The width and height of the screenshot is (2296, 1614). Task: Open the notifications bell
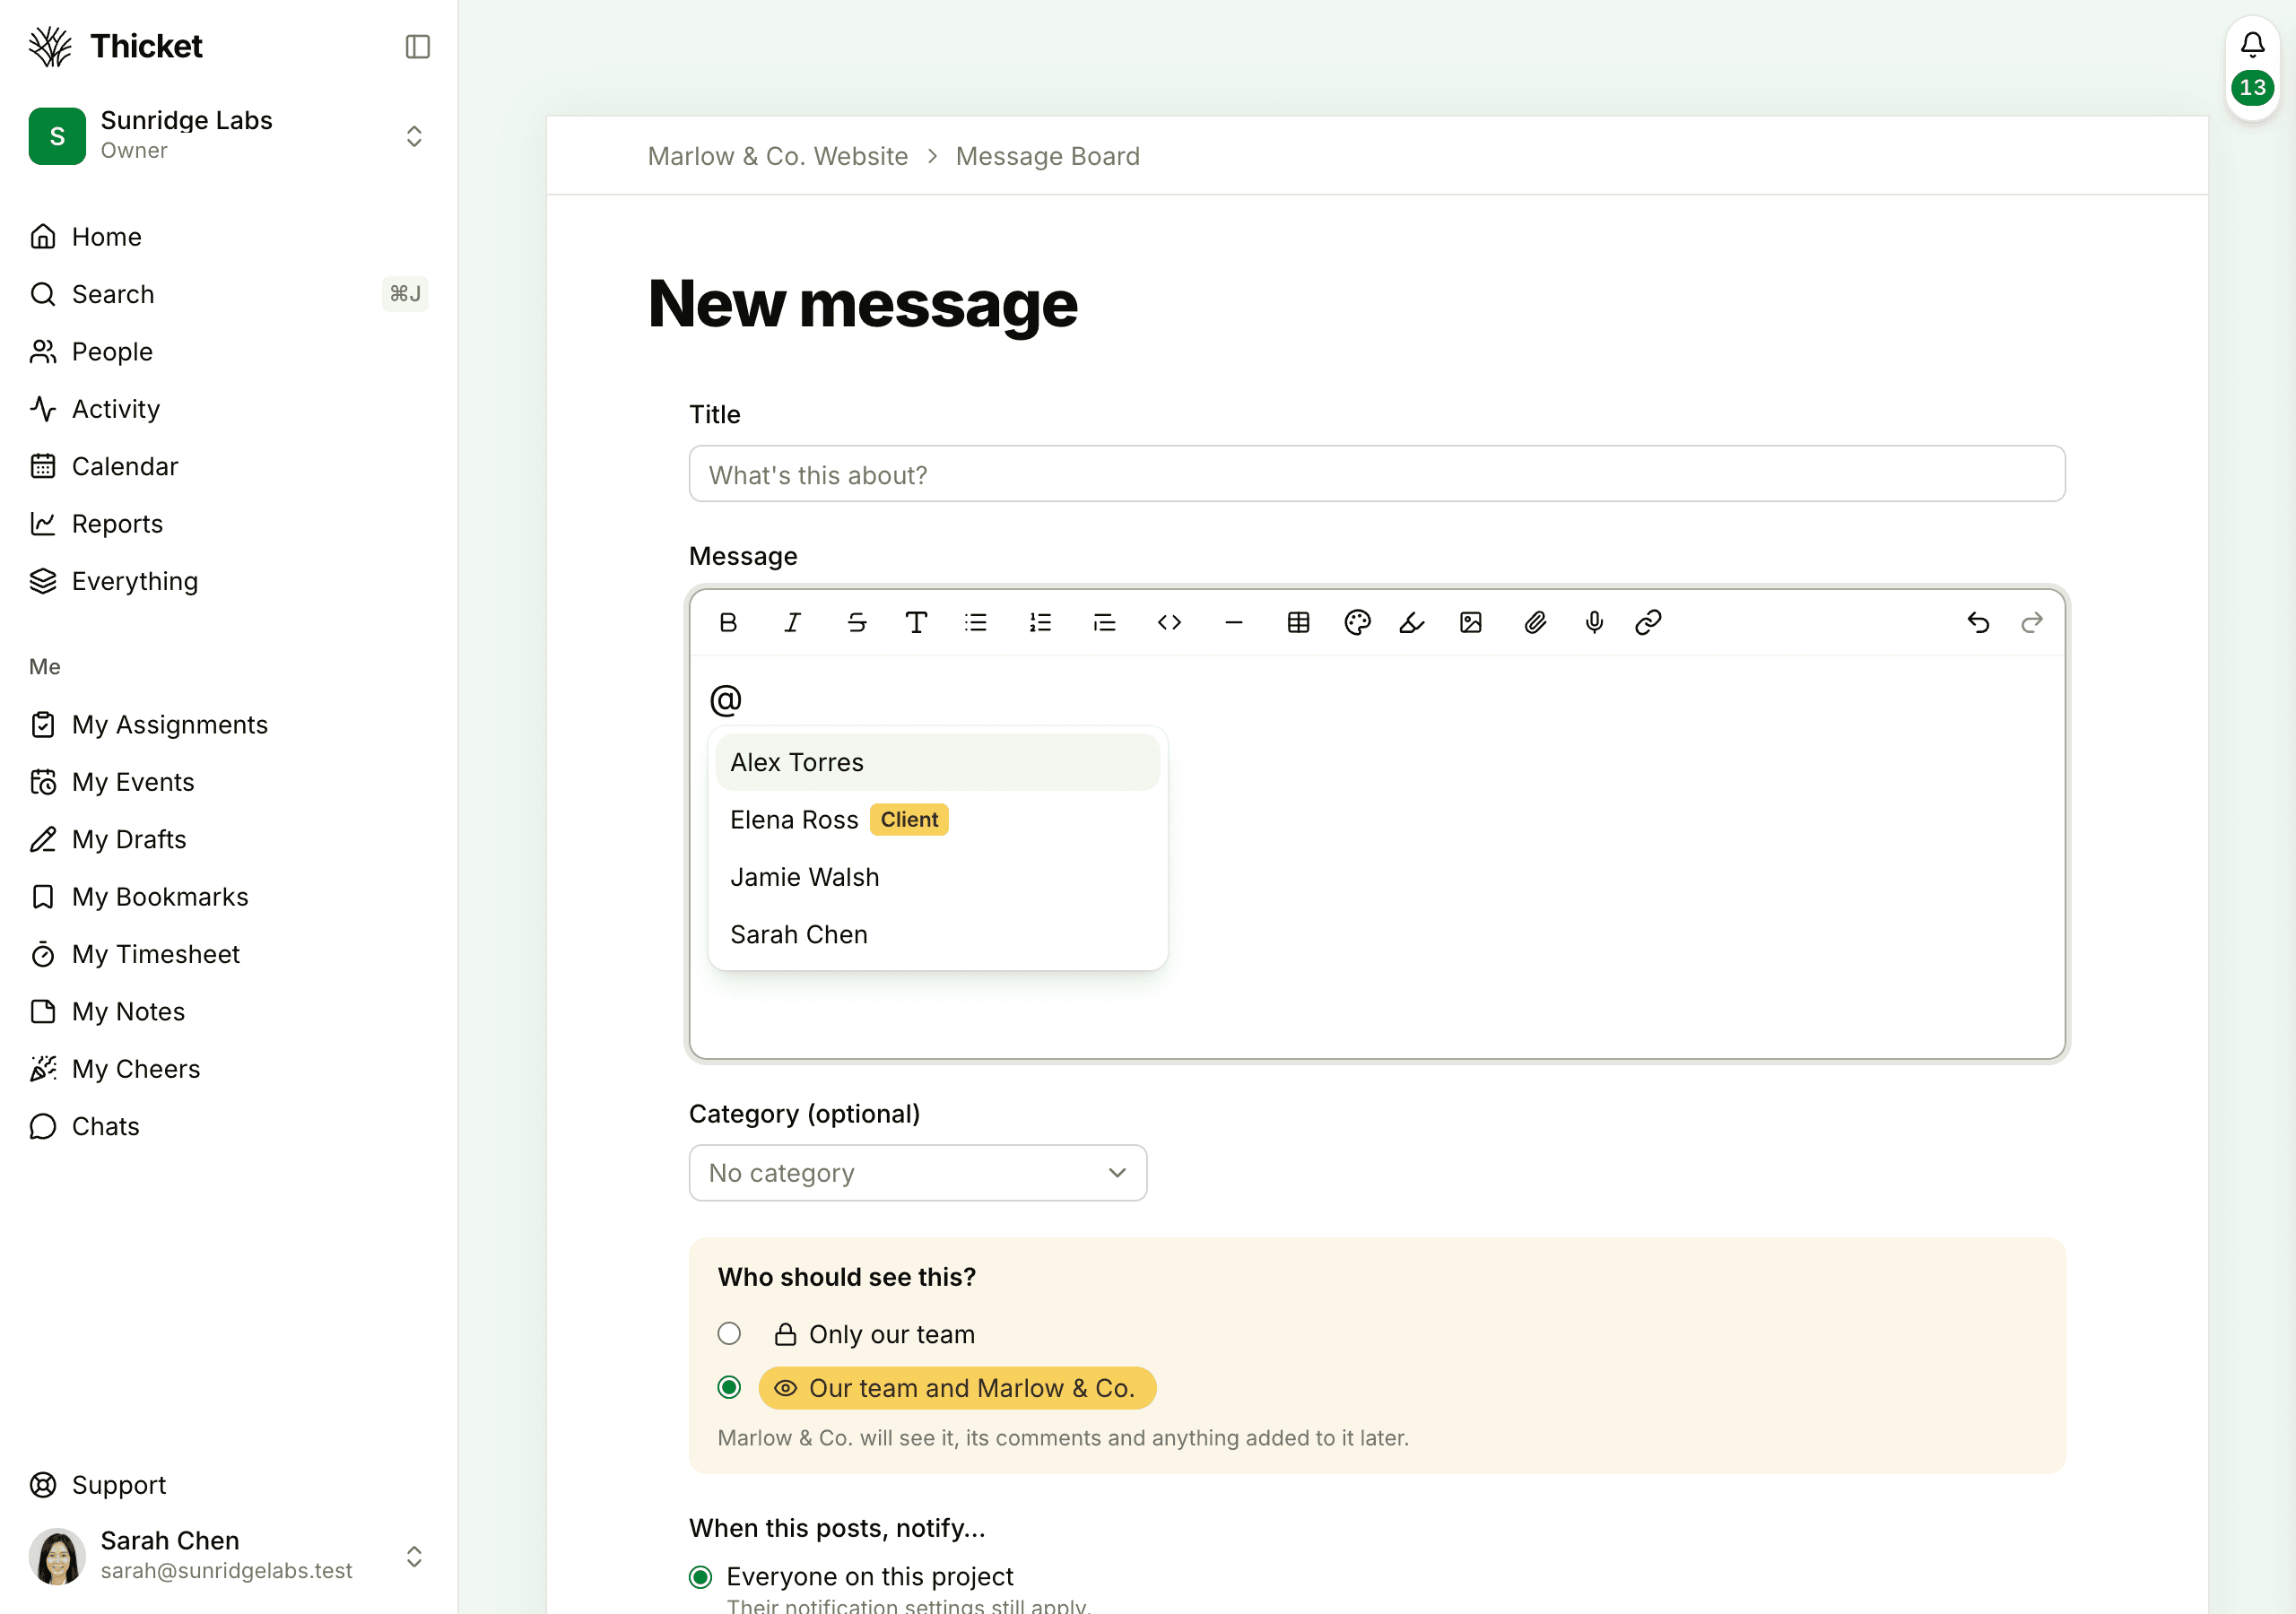click(x=2252, y=45)
